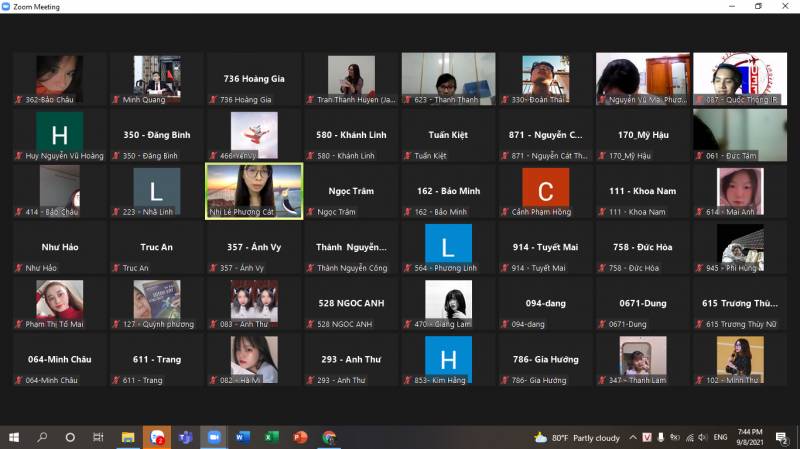Open the taskbar search icon
The height and width of the screenshot is (449, 800).
pos(42,437)
